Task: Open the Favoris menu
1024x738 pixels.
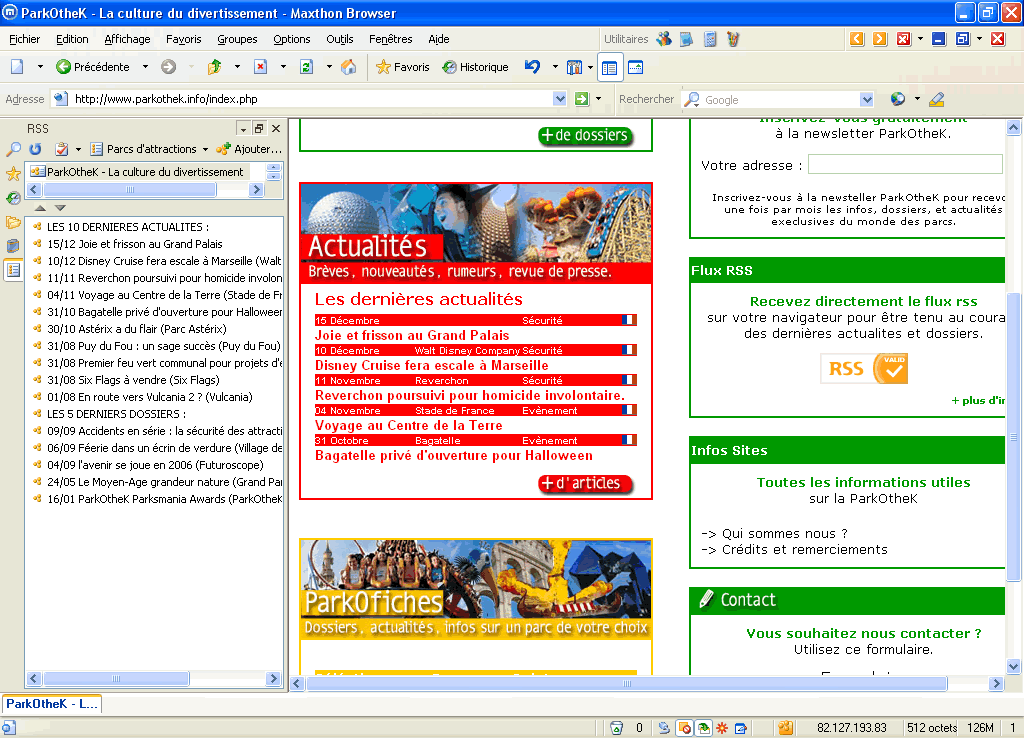Action: (x=183, y=39)
